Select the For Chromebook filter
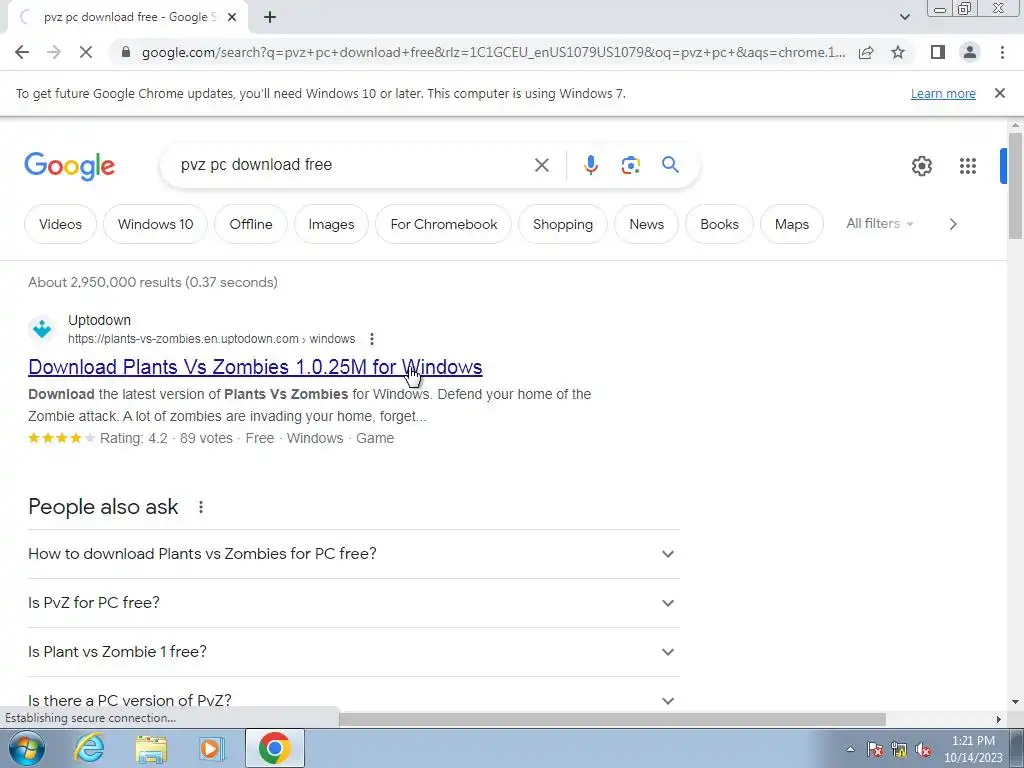The image size is (1024, 768). 443,224
